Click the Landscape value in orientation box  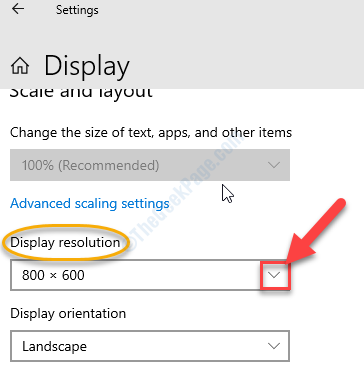(54, 346)
